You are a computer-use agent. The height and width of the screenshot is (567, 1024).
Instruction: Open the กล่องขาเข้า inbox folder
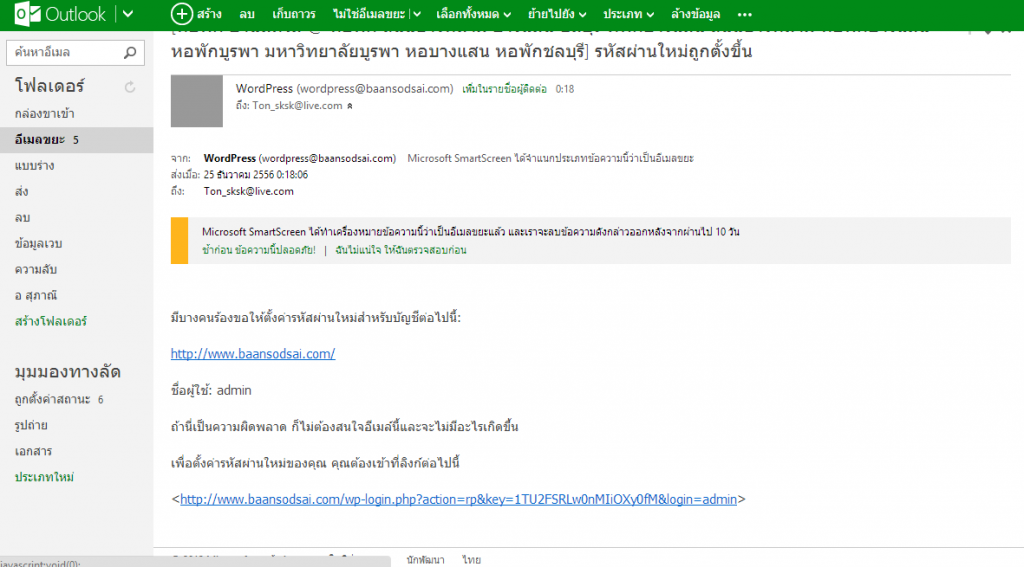(44, 114)
